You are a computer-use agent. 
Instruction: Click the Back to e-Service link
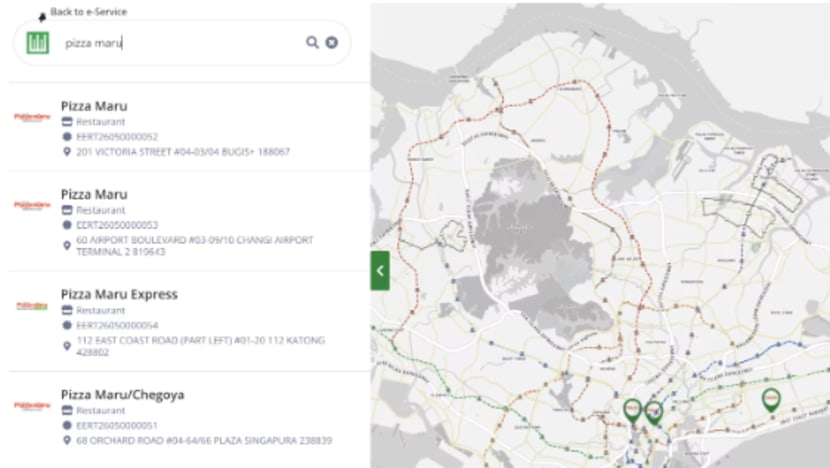88,12
